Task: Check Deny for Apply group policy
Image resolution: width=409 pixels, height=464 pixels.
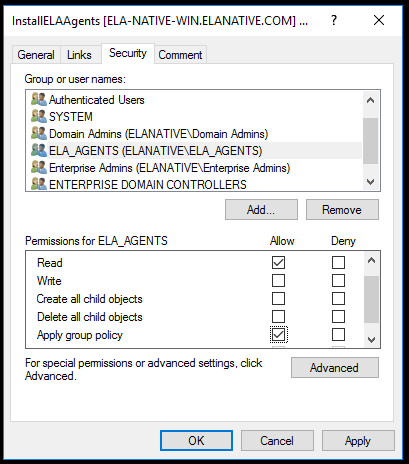Action: tap(338, 335)
